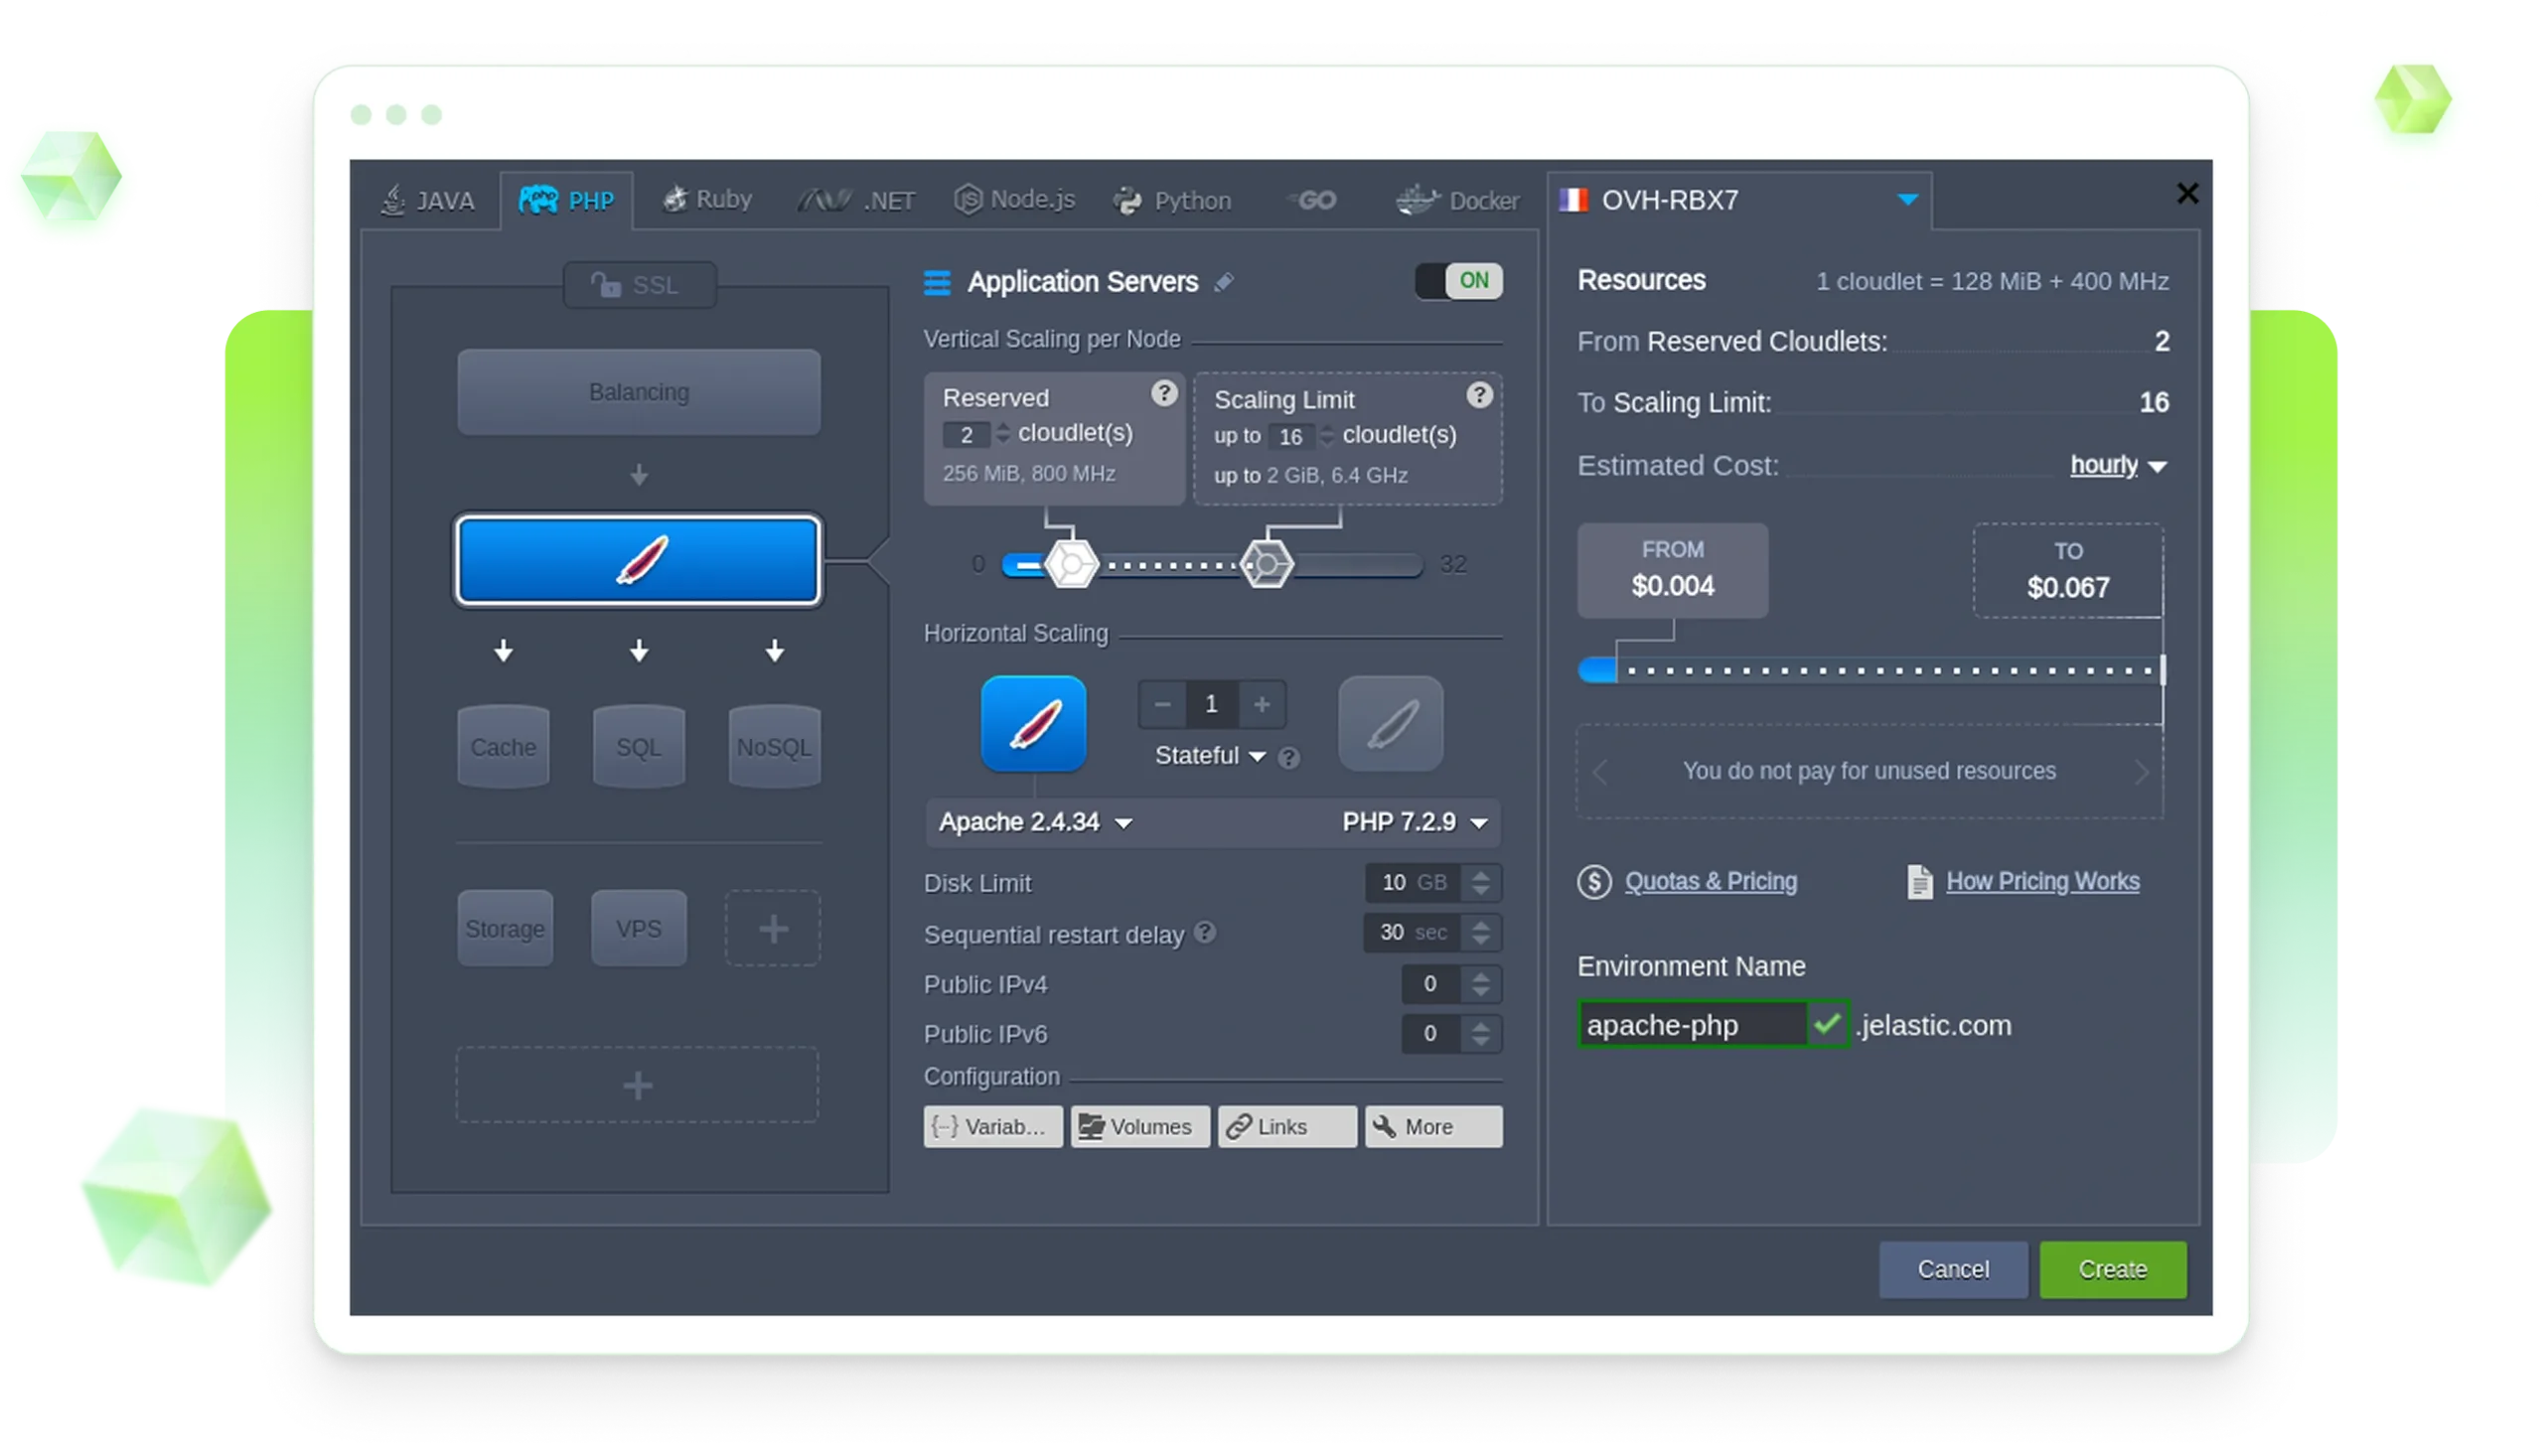Add a NoSQL database node
The width and height of the screenshot is (2543, 1456).
pyautogui.click(x=775, y=748)
